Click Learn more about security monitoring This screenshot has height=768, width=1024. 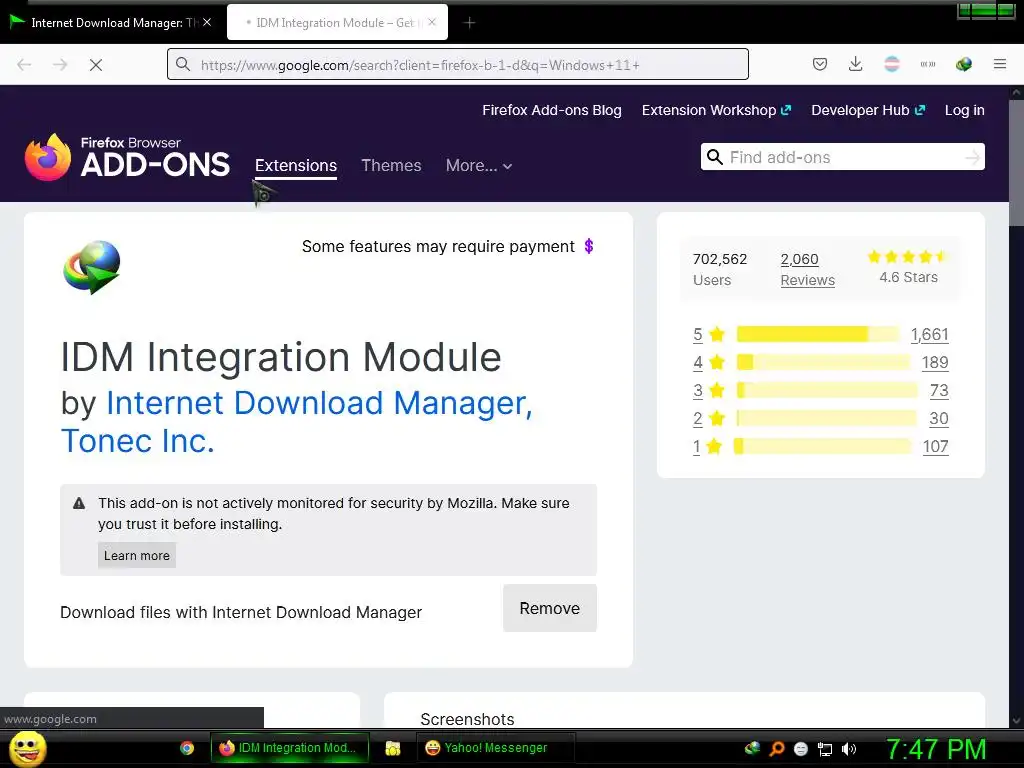point(136,556)
